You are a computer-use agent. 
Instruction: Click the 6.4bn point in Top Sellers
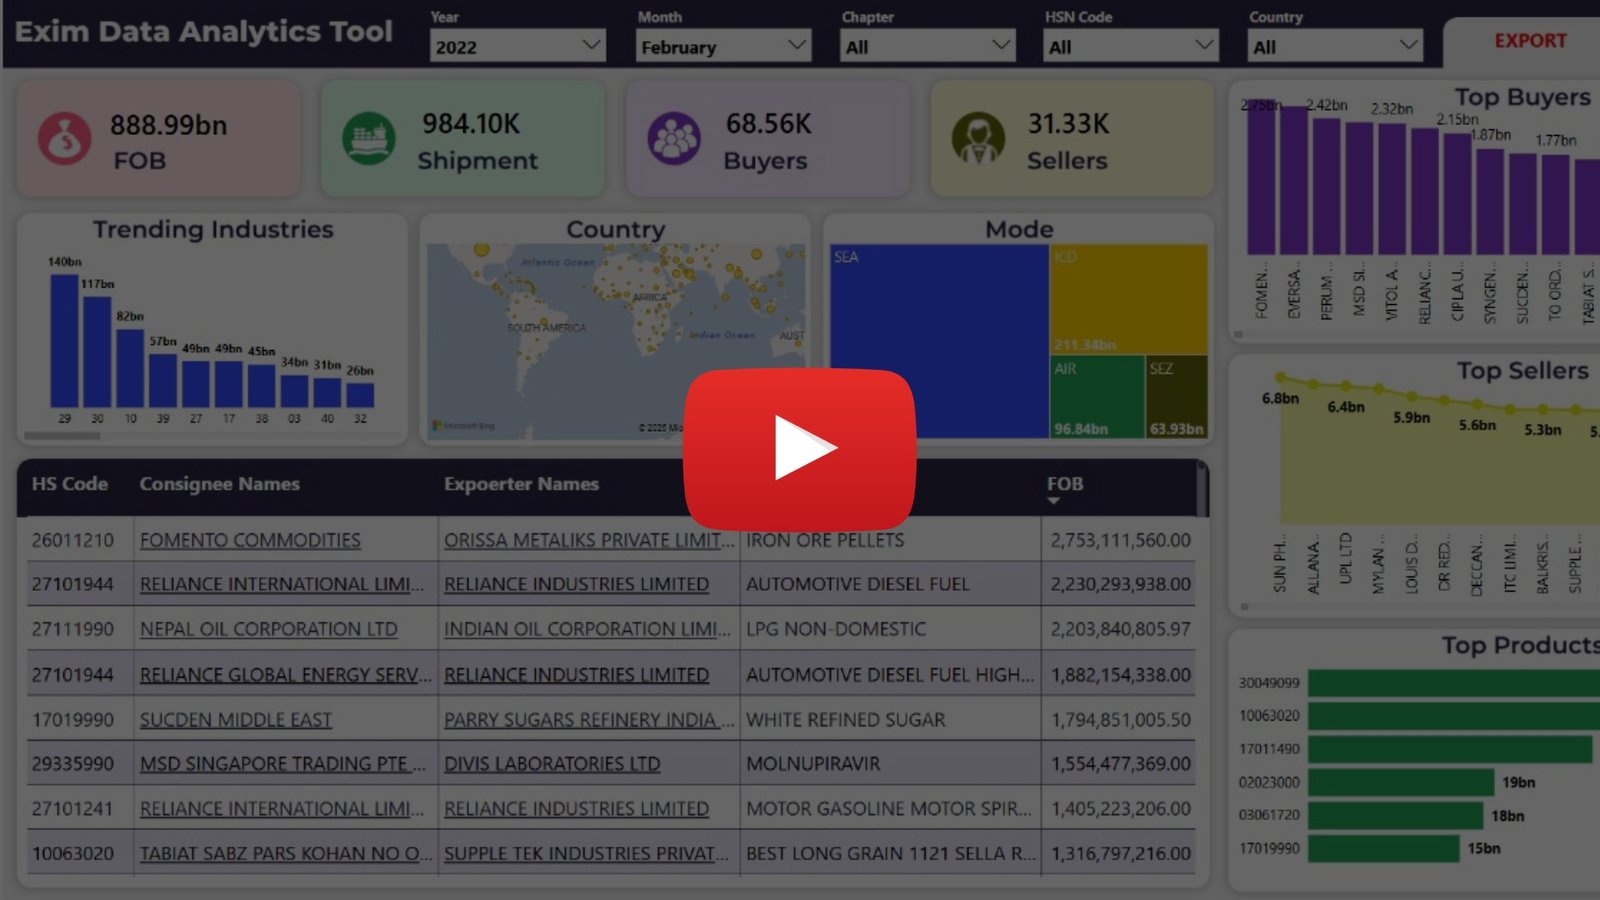(x=1346, y=386)
